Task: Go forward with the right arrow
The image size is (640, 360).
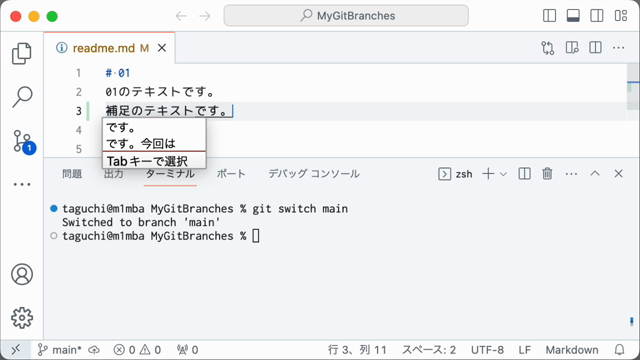Action: click(x=205, y=16)
